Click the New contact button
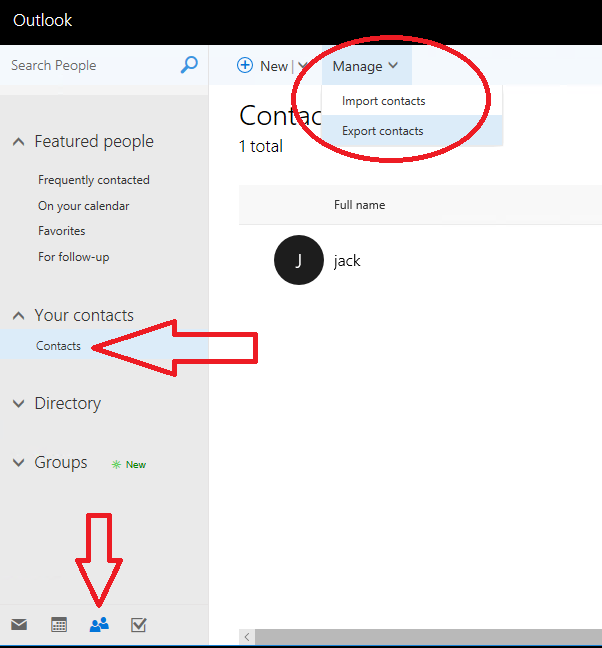Screen dimensions: 602x648 [x=262, y=66]
